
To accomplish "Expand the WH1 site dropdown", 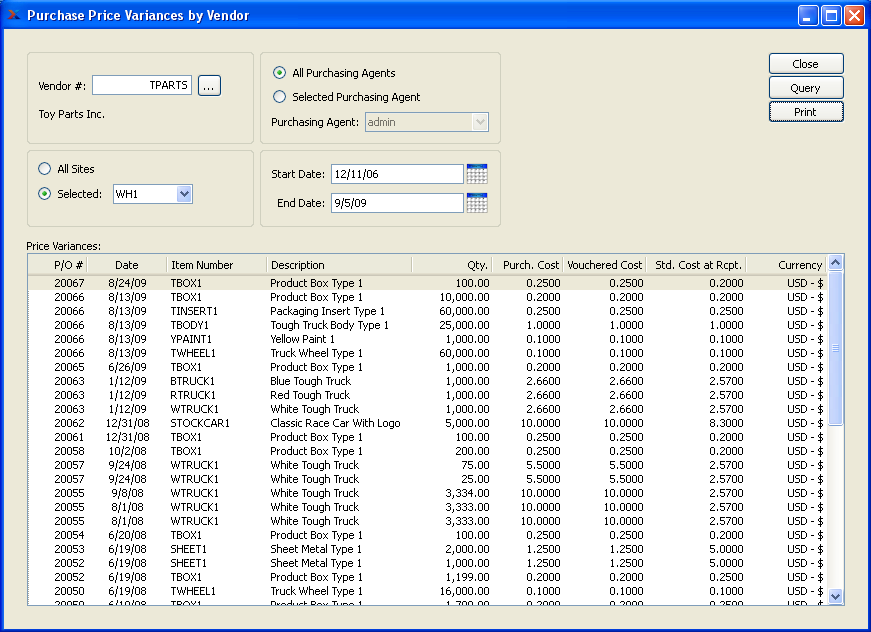I will pyautogui.click(x=184, y=194).
